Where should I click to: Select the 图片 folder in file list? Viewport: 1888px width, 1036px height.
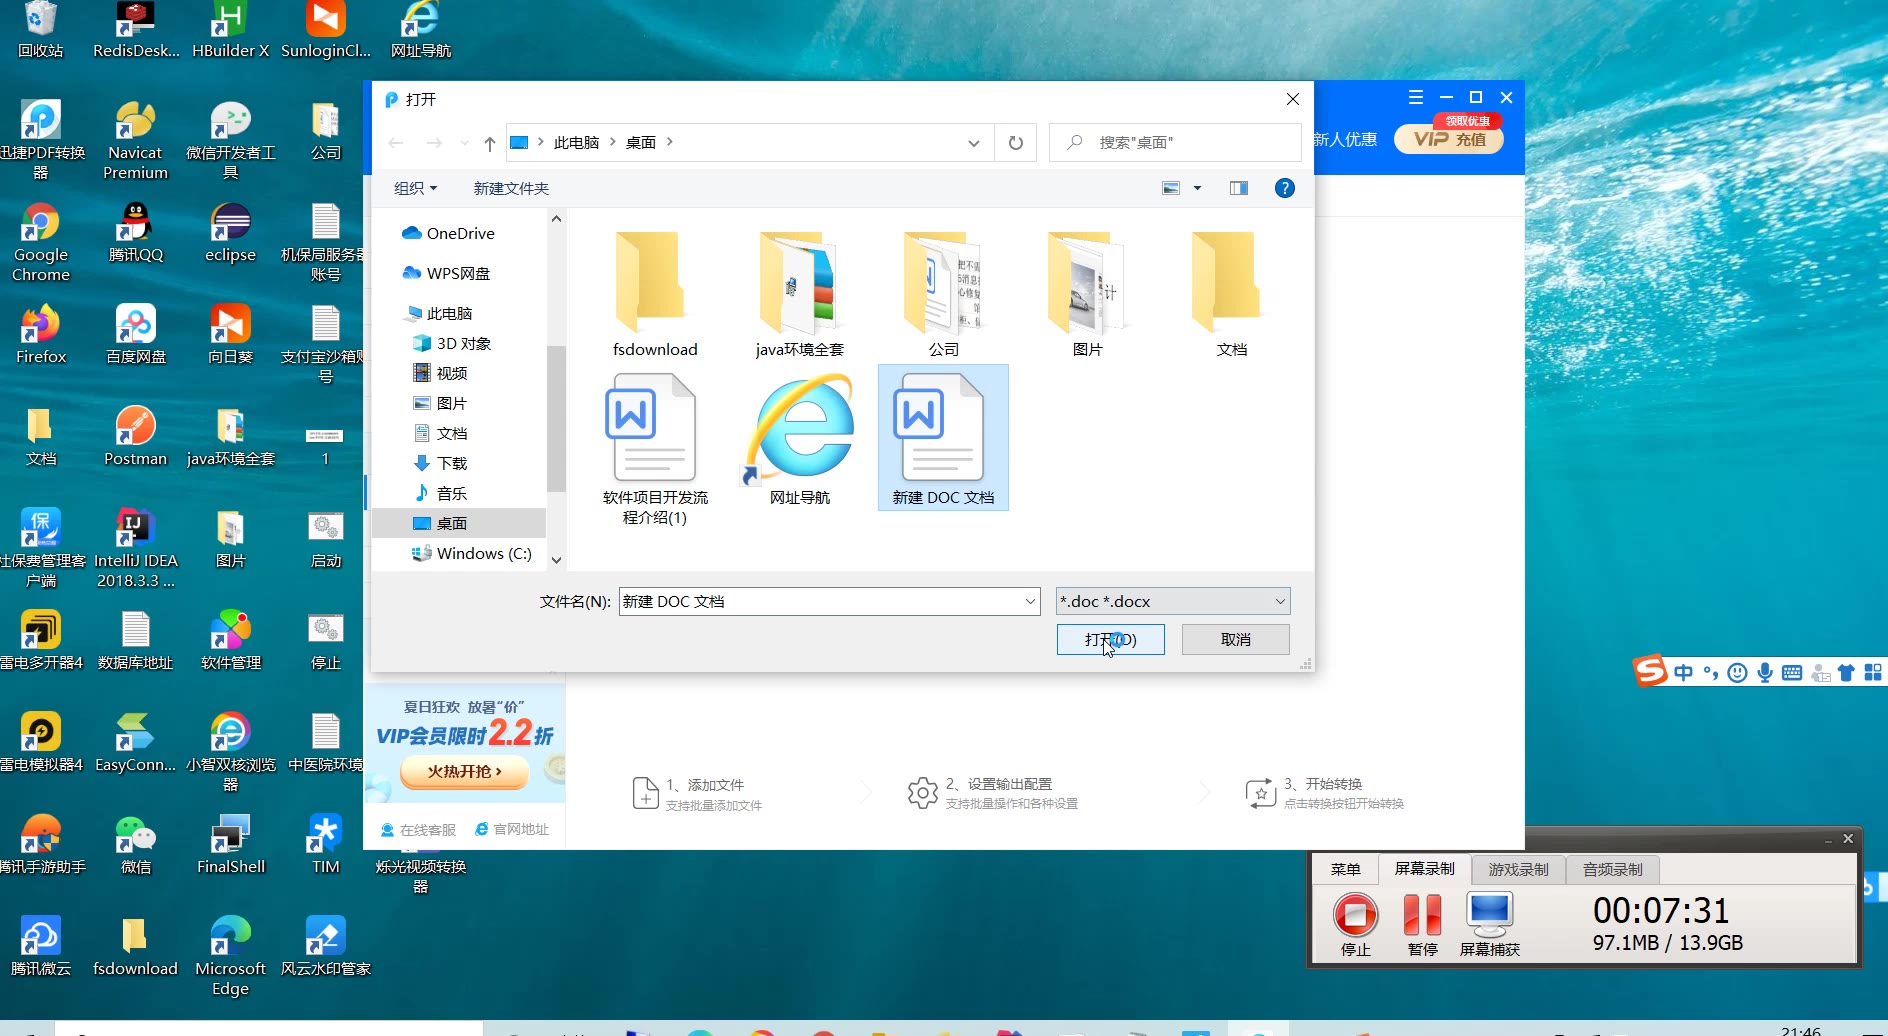[x=1087, y=294]
